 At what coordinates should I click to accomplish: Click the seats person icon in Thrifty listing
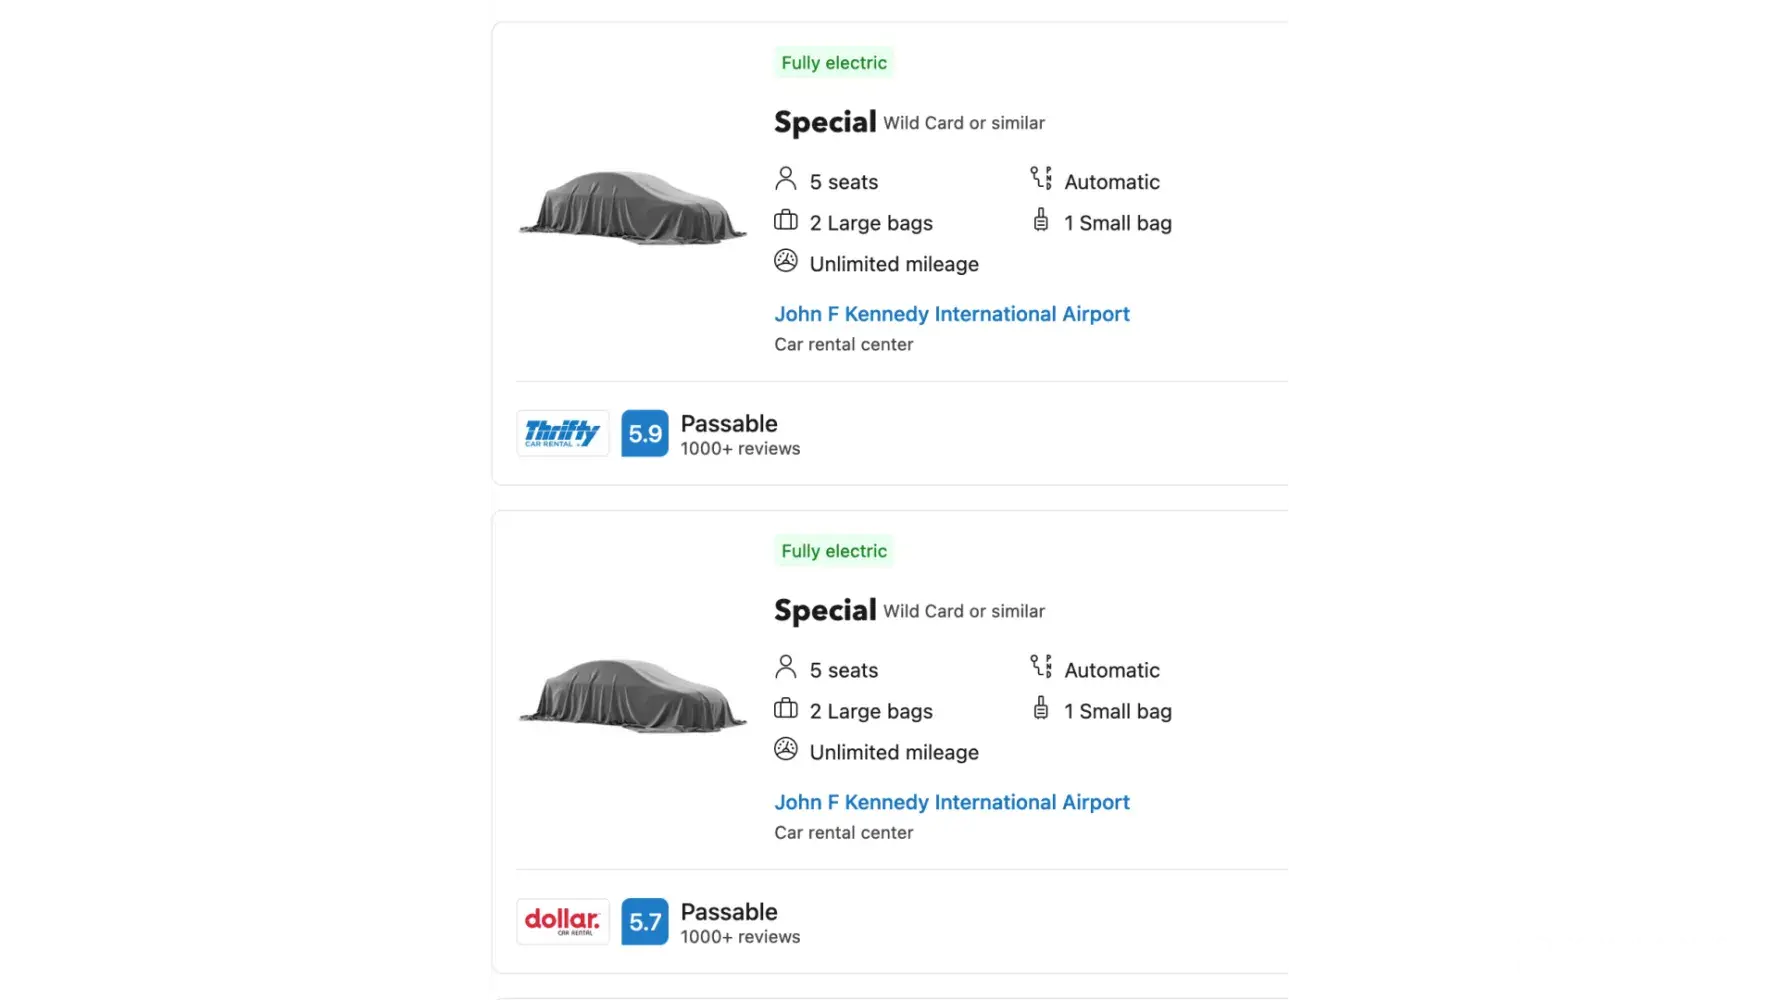[x=786, y=179]
